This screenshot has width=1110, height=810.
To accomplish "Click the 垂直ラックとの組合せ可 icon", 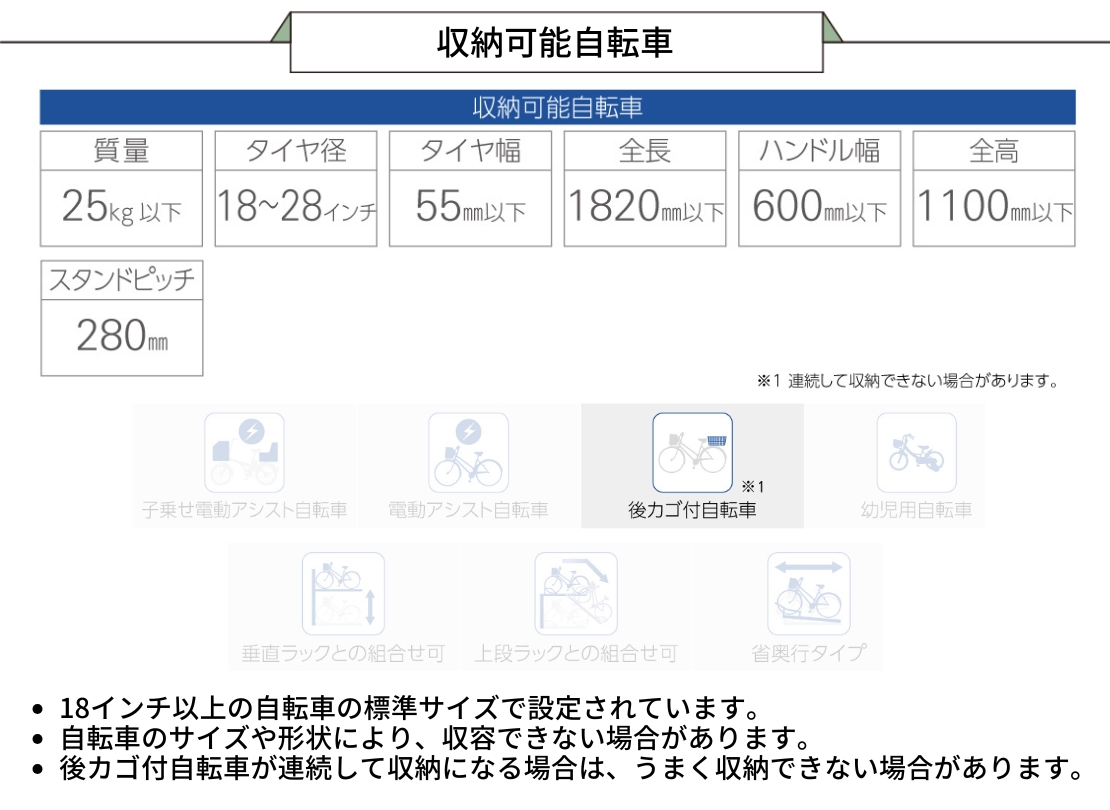I will tap(343, 594).
